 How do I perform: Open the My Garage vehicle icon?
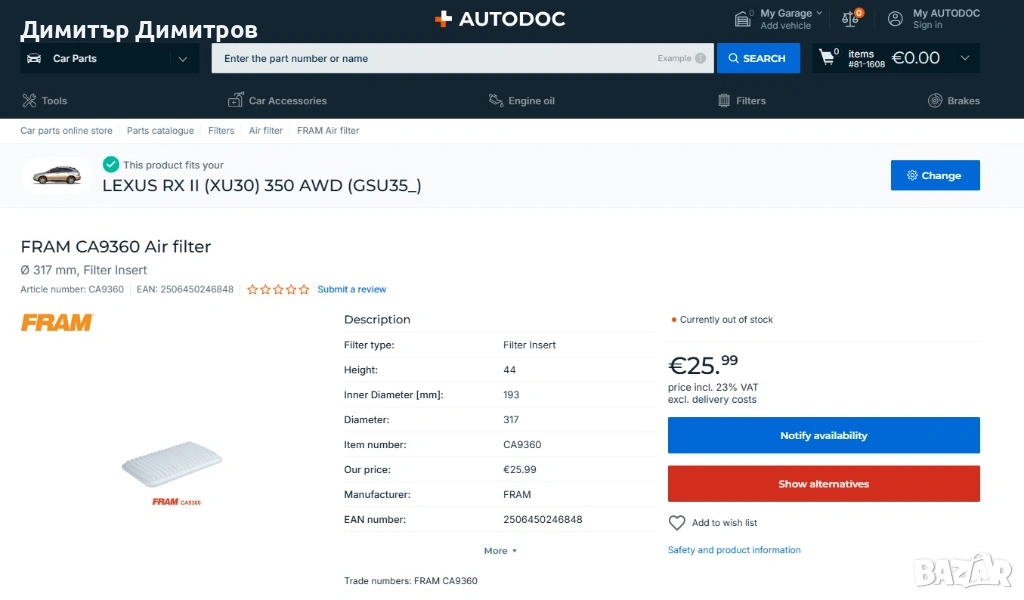pos(743,19)
